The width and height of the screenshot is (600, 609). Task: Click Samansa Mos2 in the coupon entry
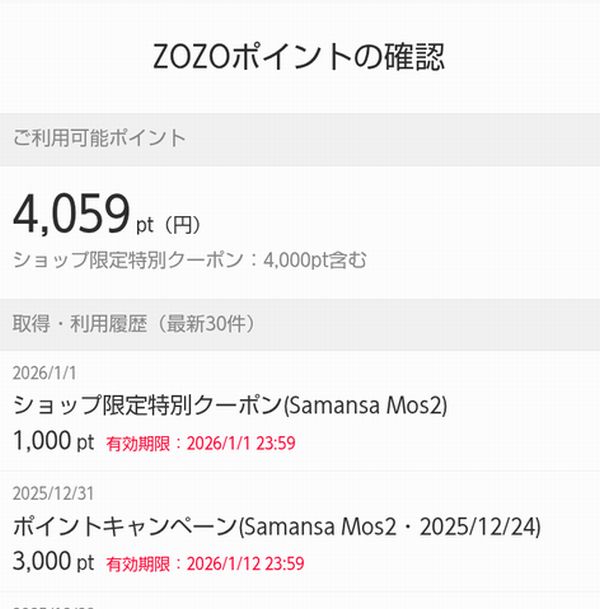pyautogui.click(x=365, y=406)
